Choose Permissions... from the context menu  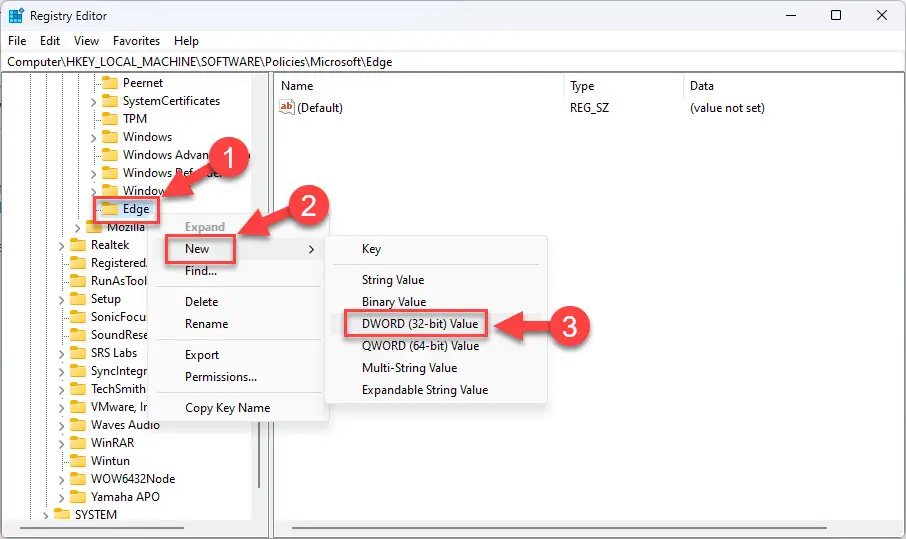pyautogui.click(x=239, y=377)
